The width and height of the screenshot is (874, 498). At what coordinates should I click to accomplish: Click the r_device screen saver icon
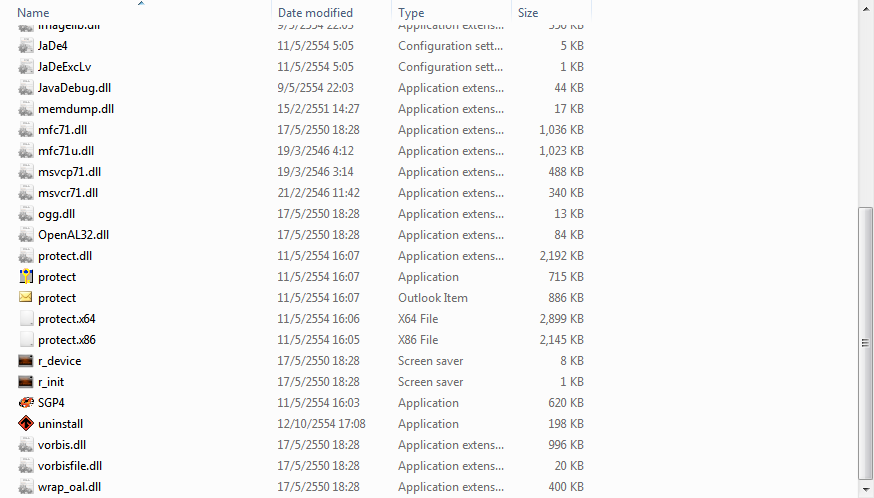[26, 361]
